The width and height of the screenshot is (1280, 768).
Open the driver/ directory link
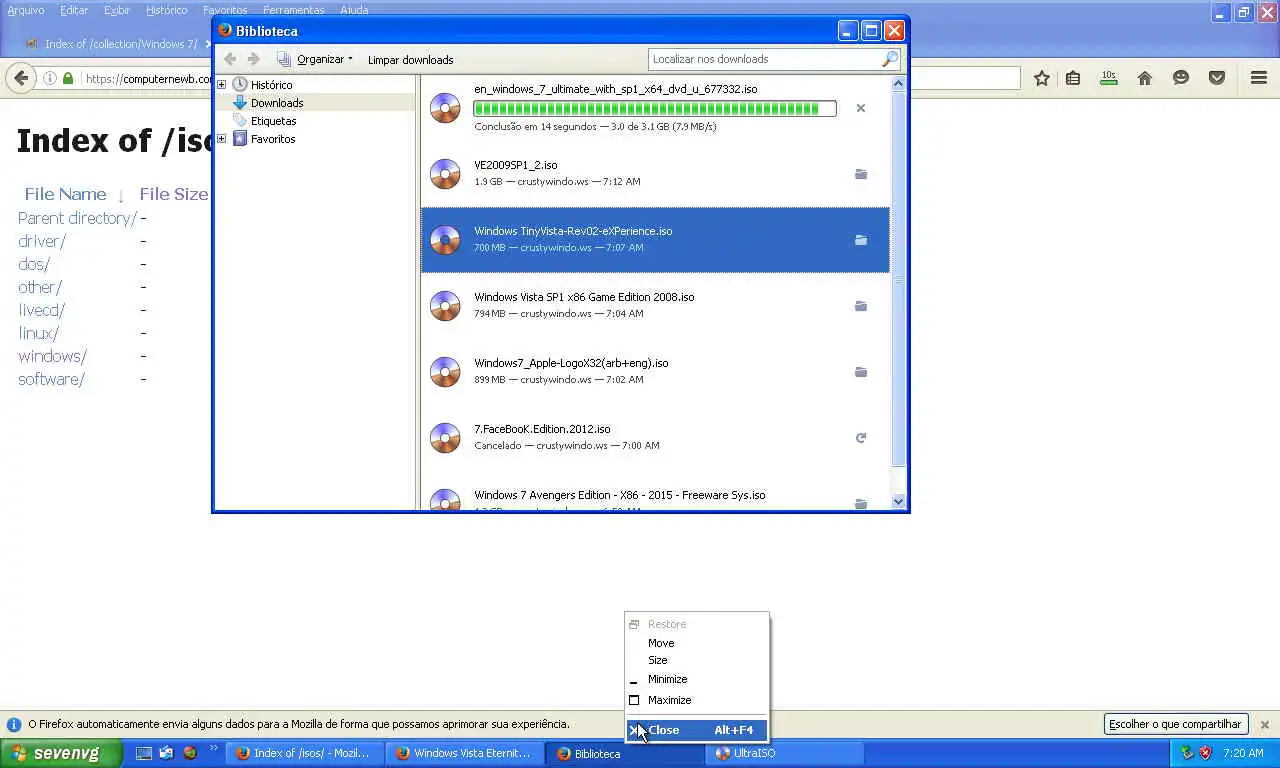42,241
